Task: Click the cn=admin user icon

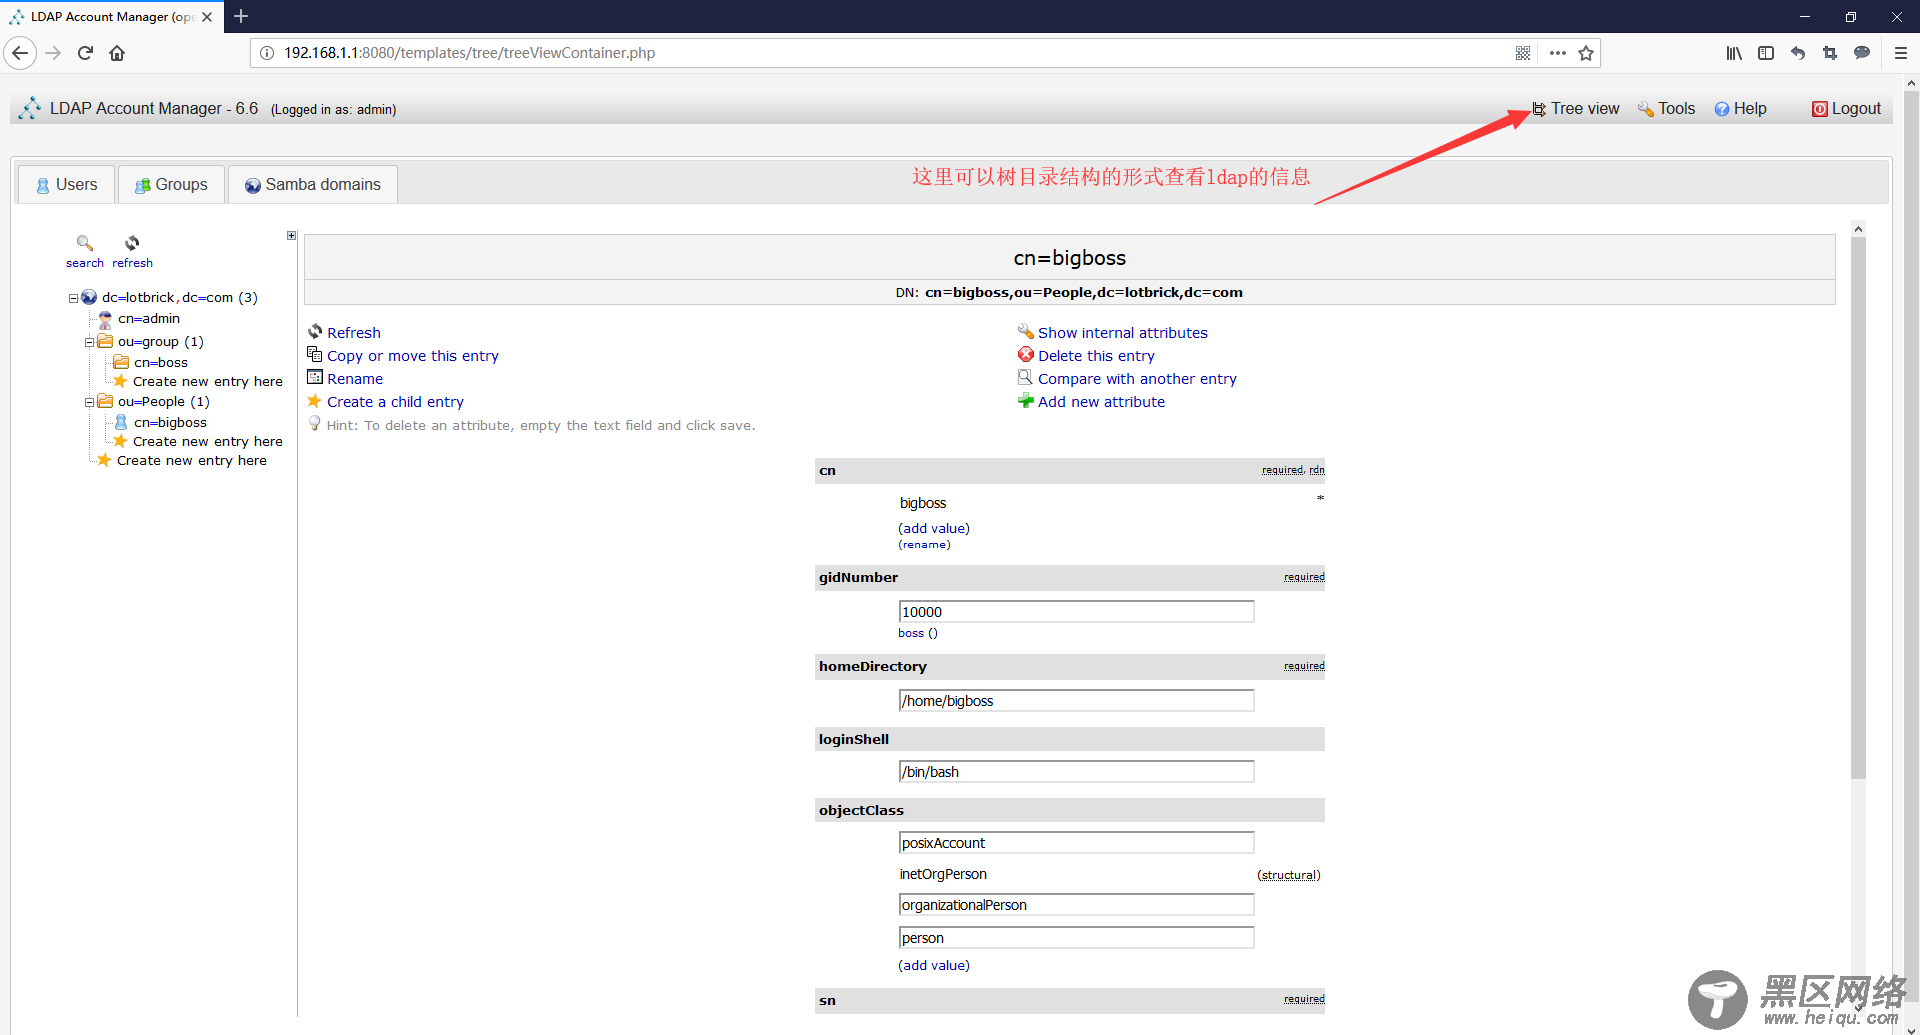Action: tap(105, 319)
